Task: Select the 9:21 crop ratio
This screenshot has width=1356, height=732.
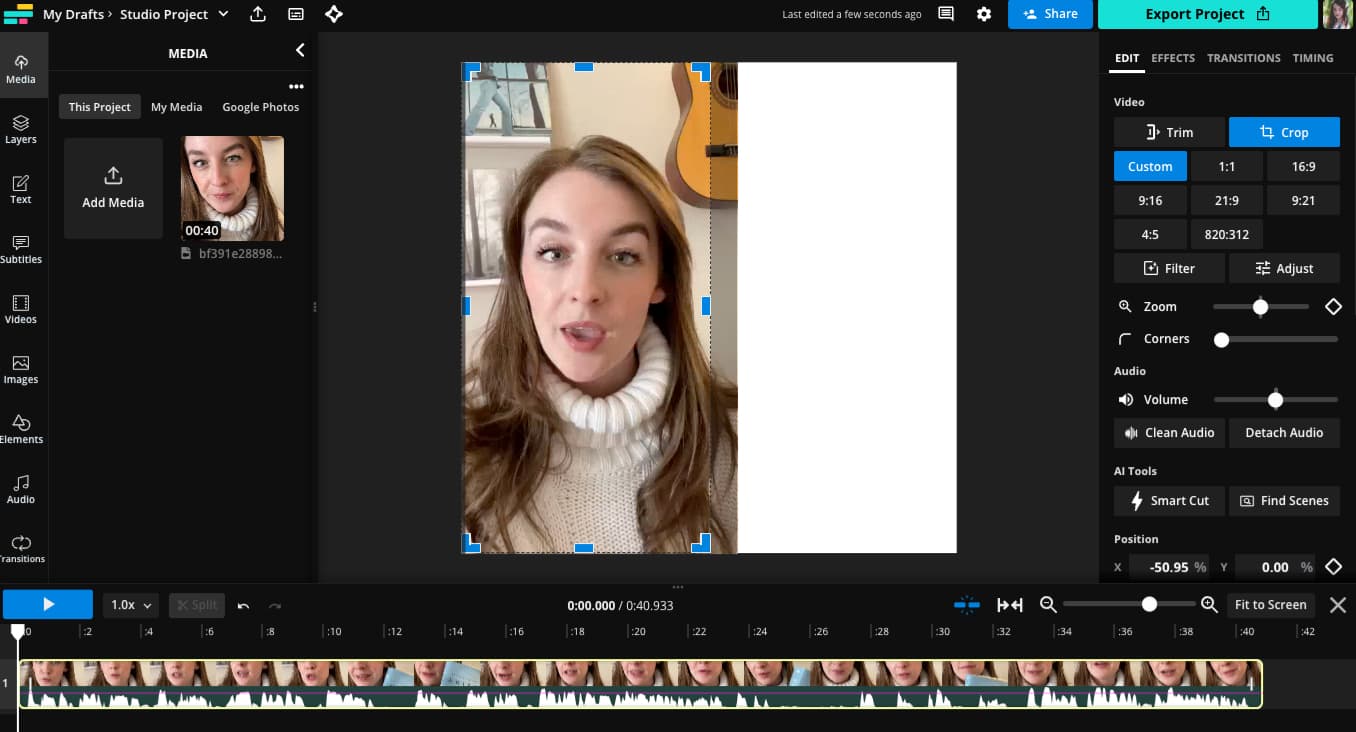Action: 1303,200
